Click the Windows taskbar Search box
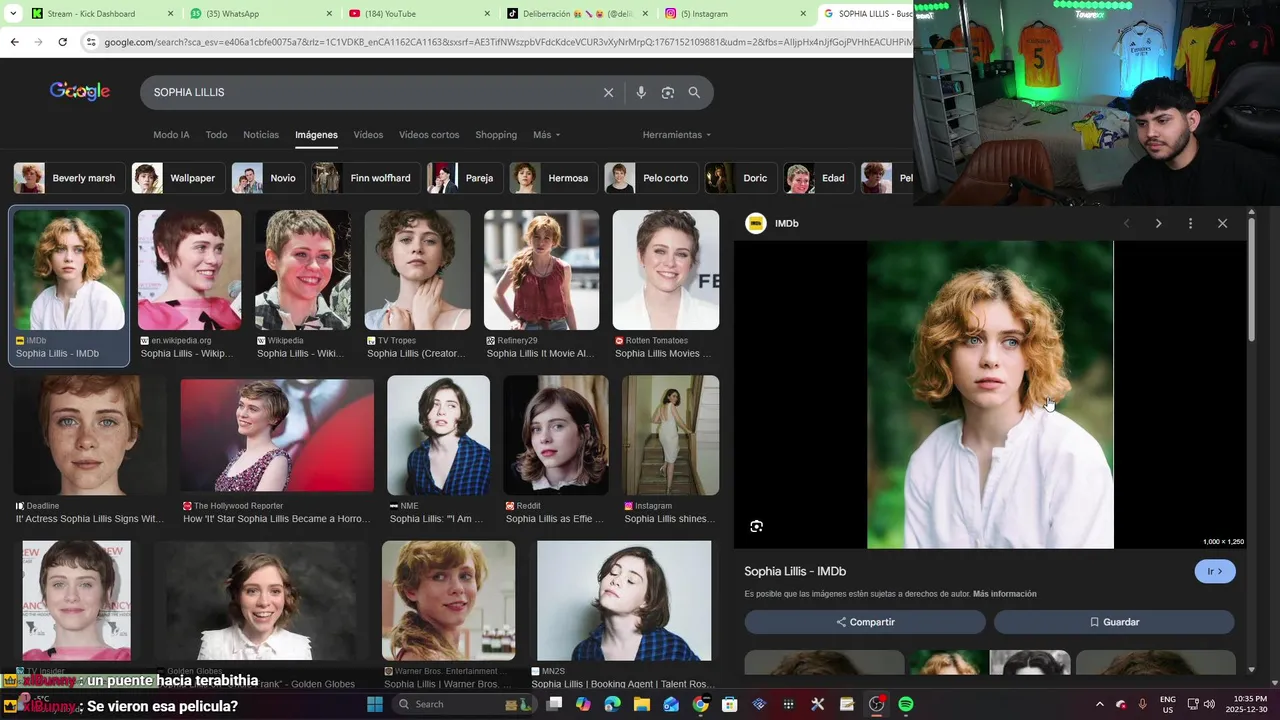The image size is (1280, 720). [465, 704]
